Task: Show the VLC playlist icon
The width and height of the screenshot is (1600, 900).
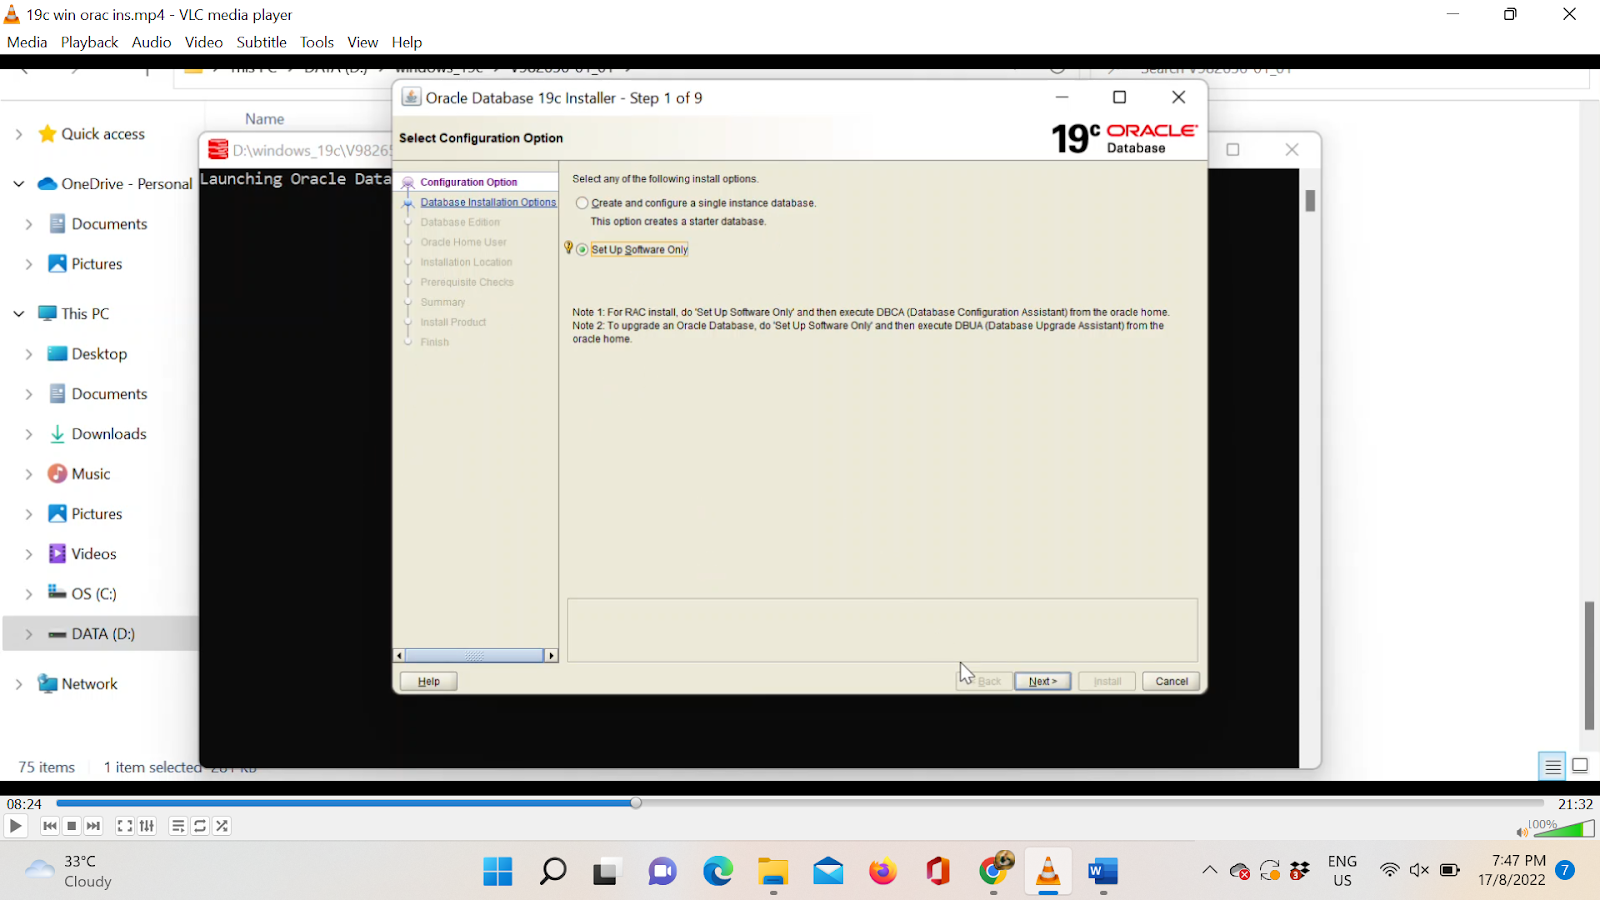Action: [x=178, y=826]
